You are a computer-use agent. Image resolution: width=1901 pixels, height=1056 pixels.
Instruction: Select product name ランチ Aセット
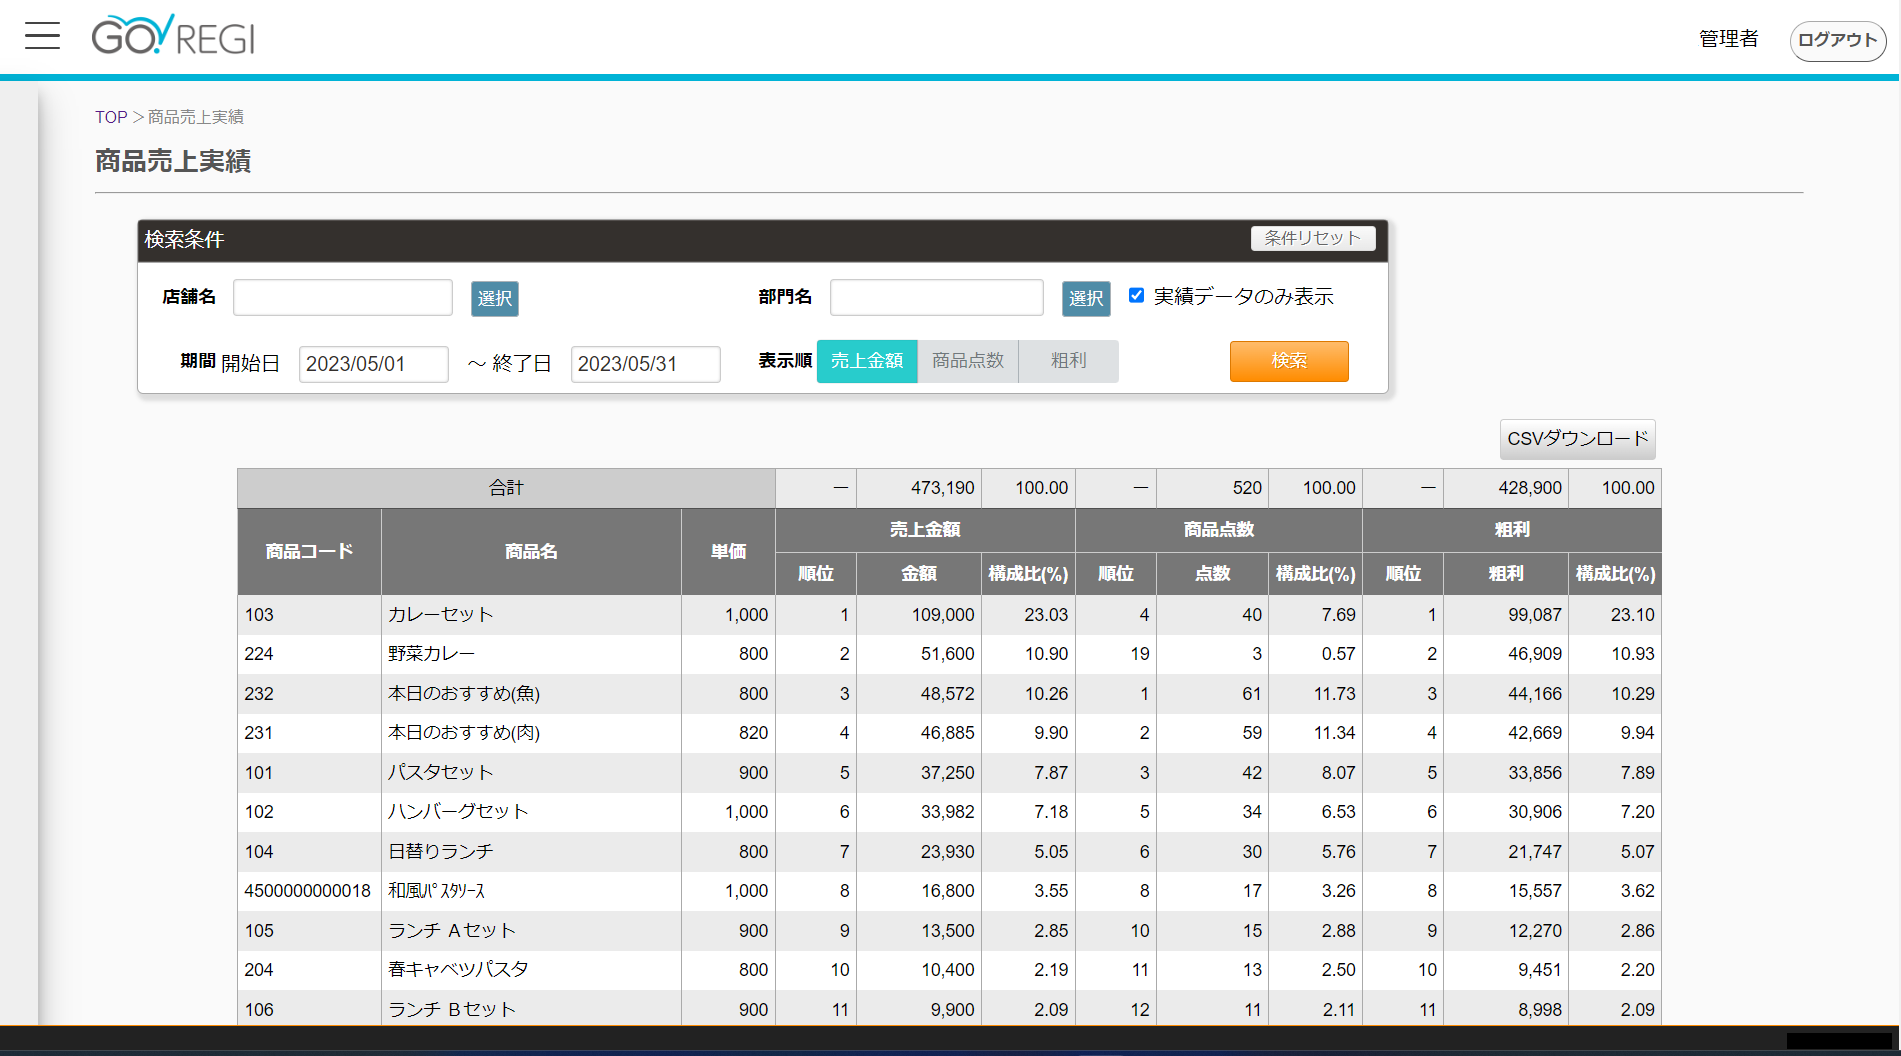coord(452,931)
